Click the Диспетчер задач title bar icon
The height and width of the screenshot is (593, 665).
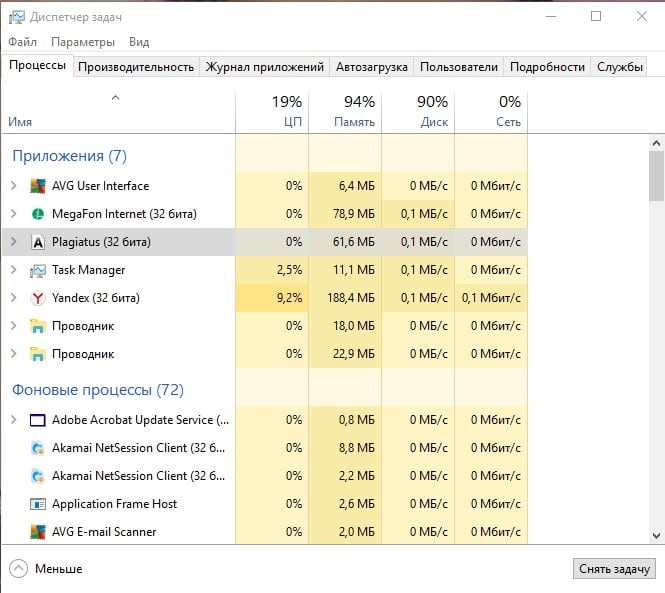(x=17, y=17)
